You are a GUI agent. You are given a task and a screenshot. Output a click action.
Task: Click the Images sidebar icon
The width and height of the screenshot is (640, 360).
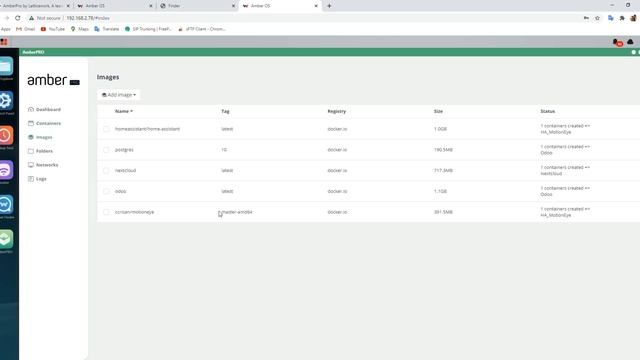(x=31, y=137)
